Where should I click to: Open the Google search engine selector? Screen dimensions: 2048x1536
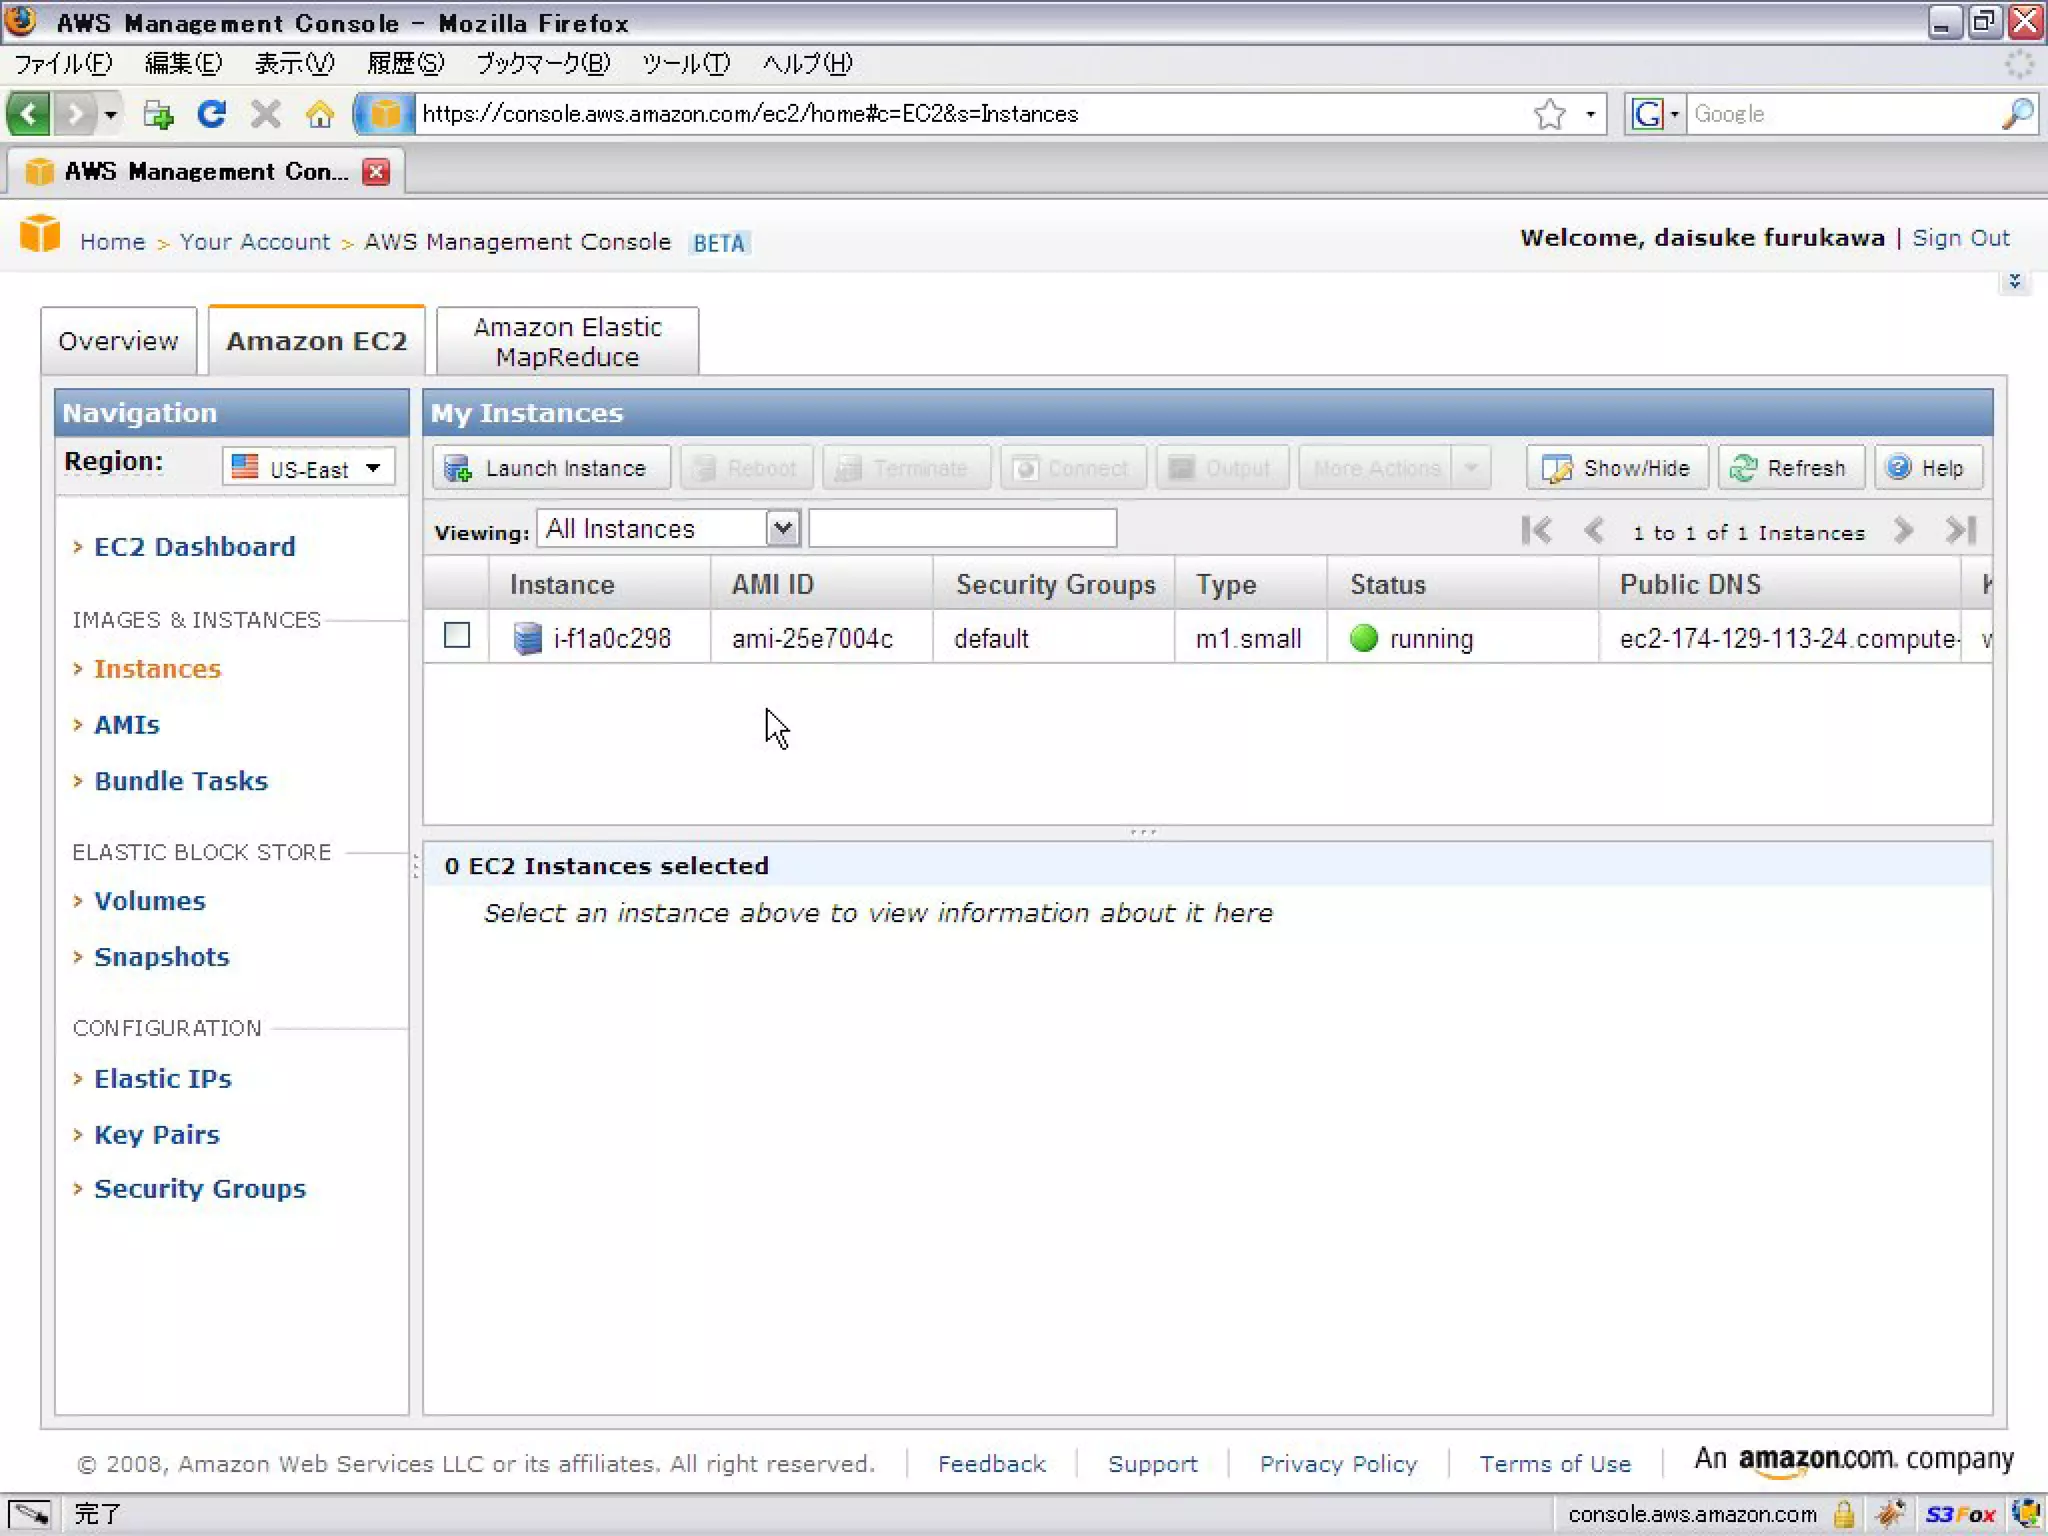tap(1655, 114)
